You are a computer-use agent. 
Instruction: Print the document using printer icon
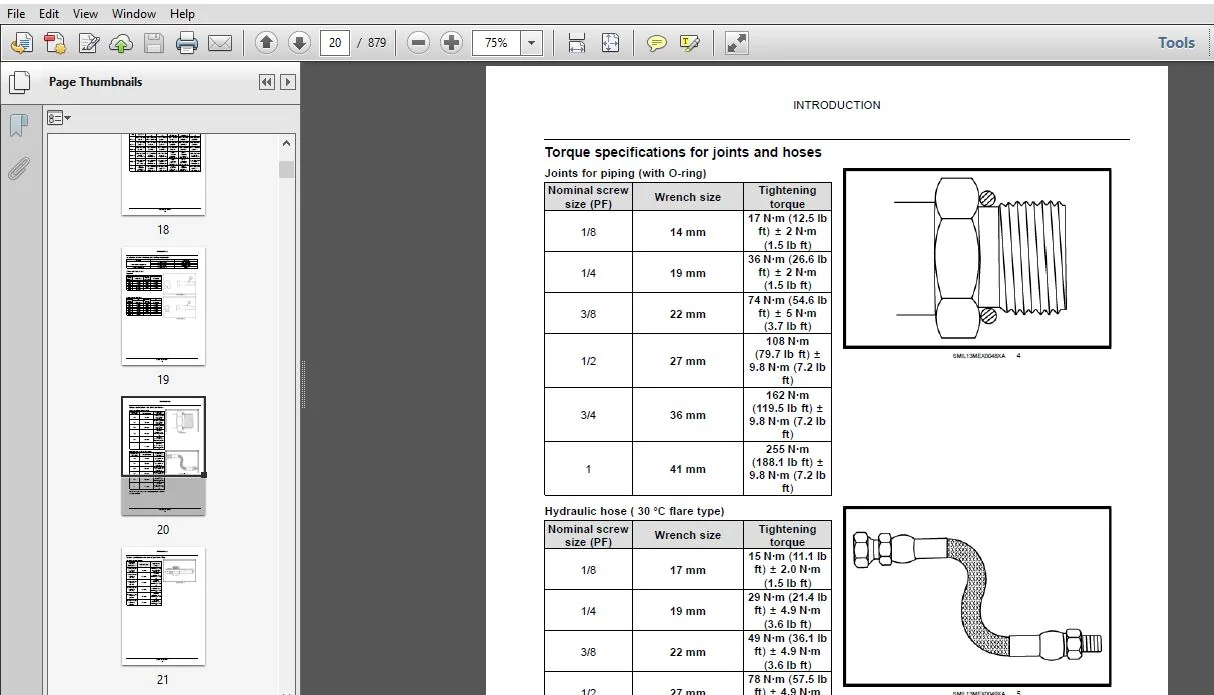[x=187, y=43]
